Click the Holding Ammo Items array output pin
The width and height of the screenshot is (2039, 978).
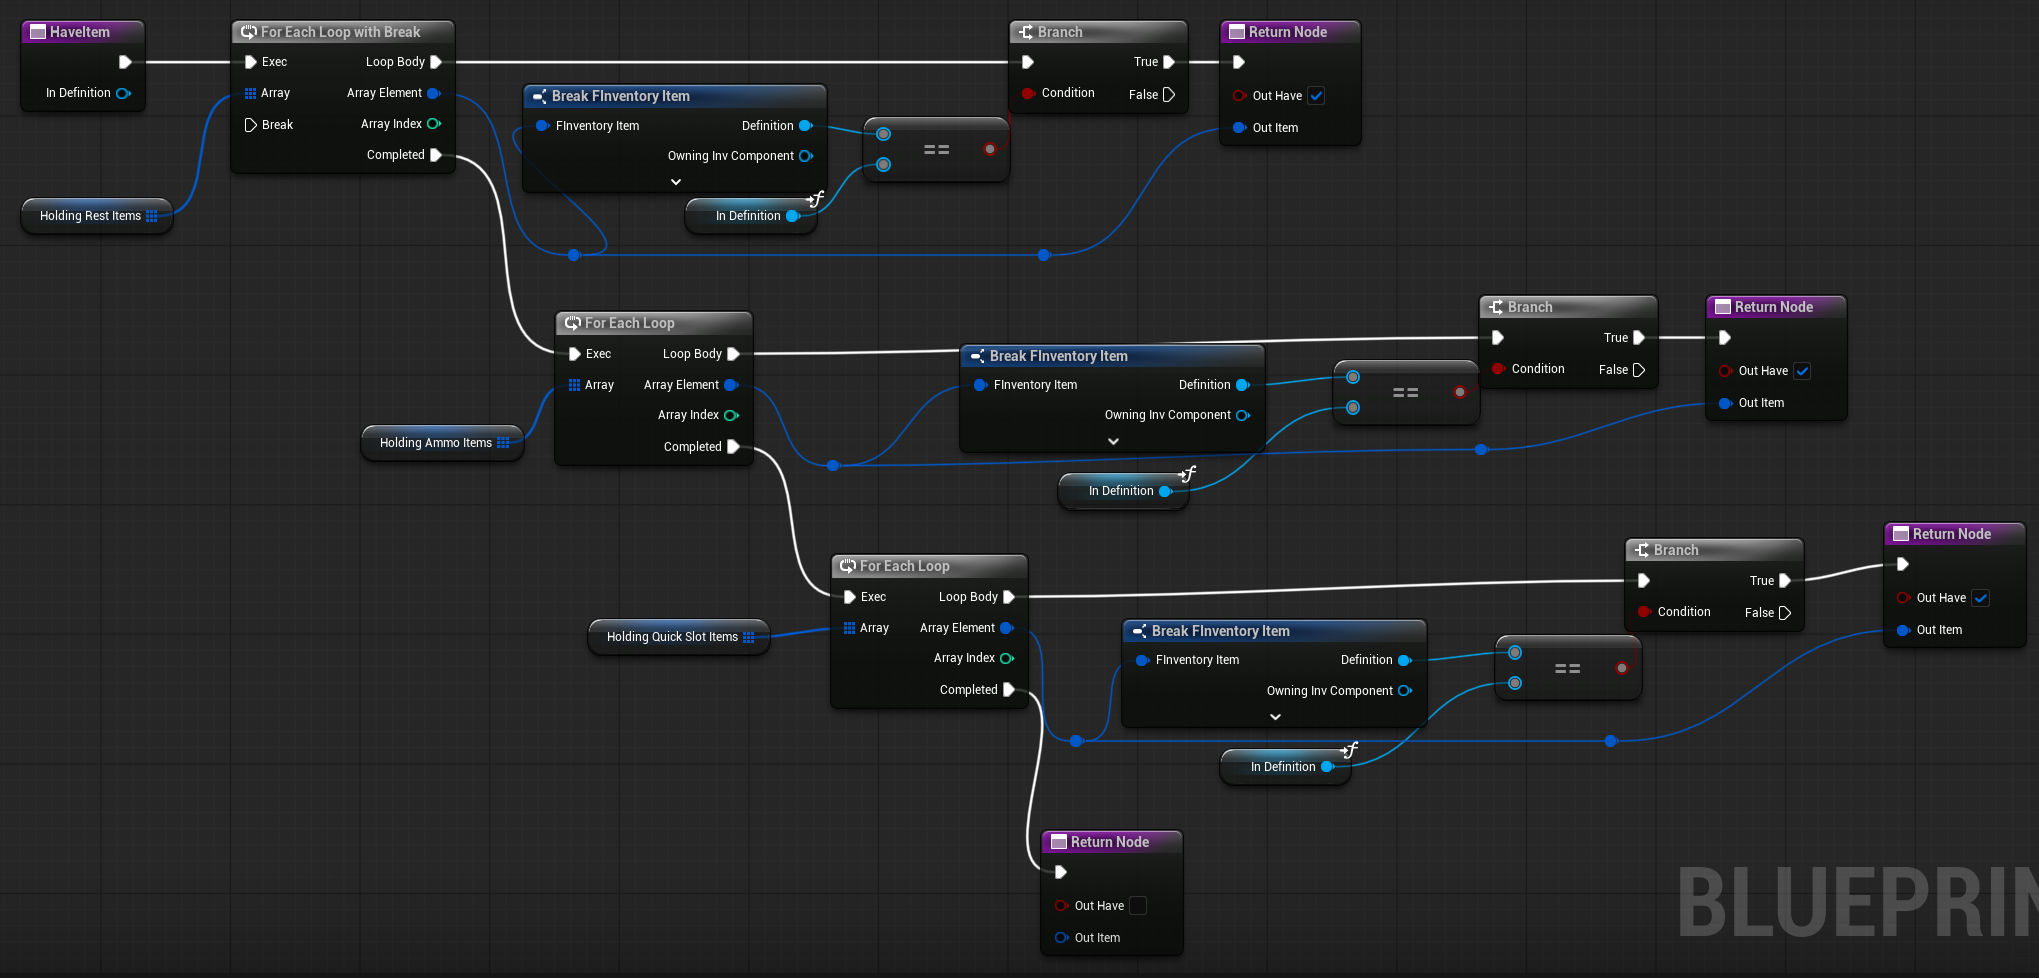503,443
